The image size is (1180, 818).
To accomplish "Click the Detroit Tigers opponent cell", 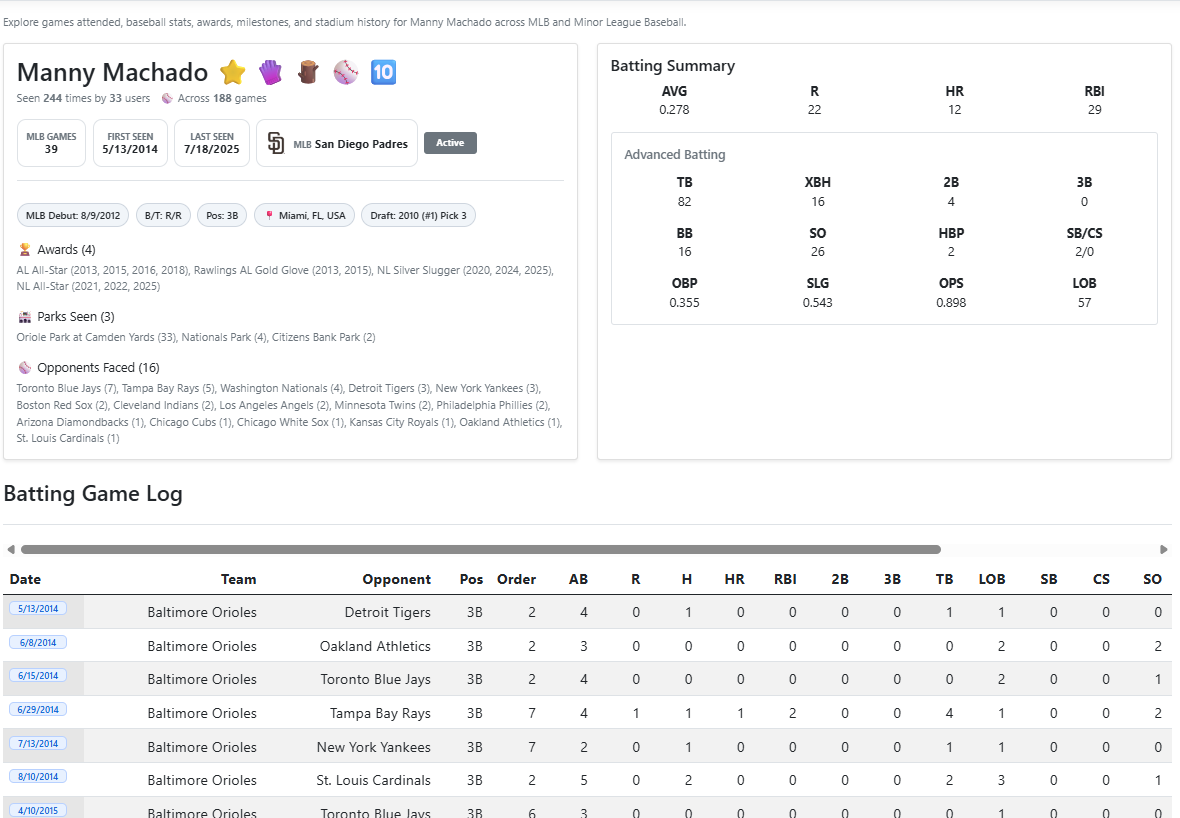I will (388, 613).
